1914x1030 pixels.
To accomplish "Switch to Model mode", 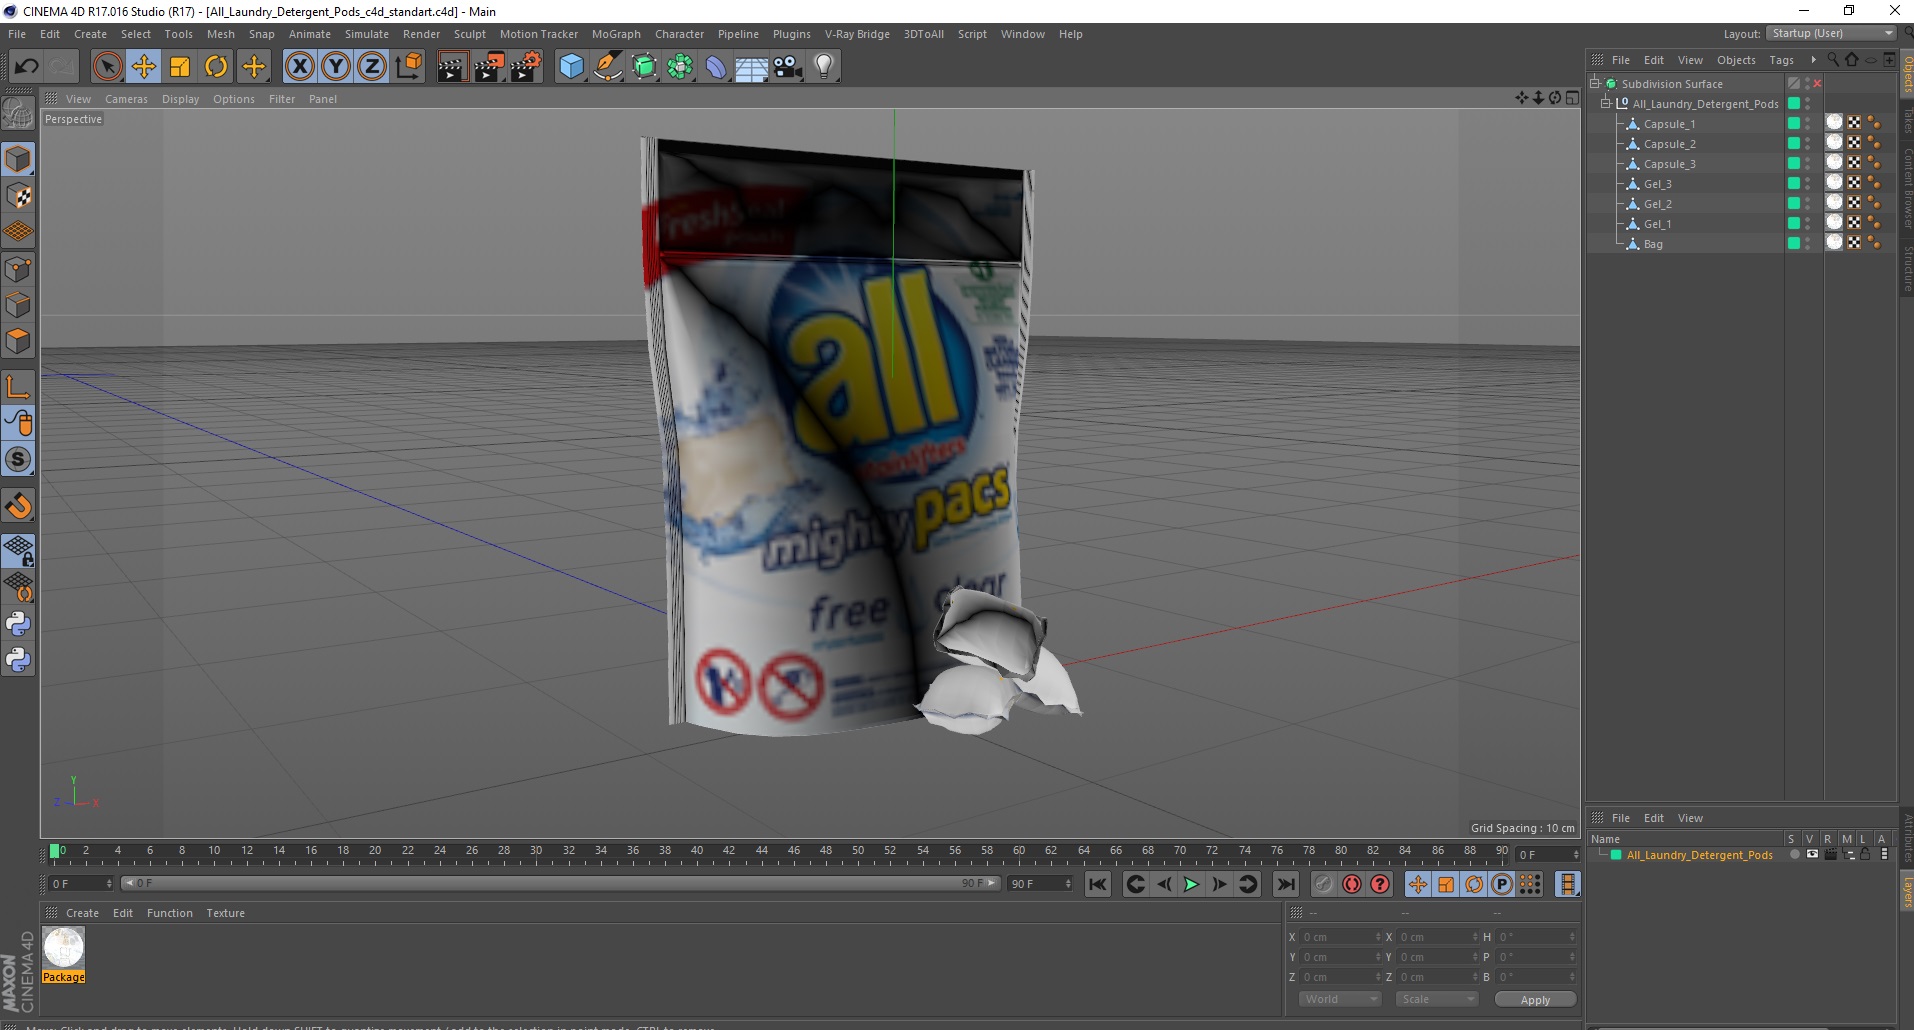I will click(x=18, y=159).
